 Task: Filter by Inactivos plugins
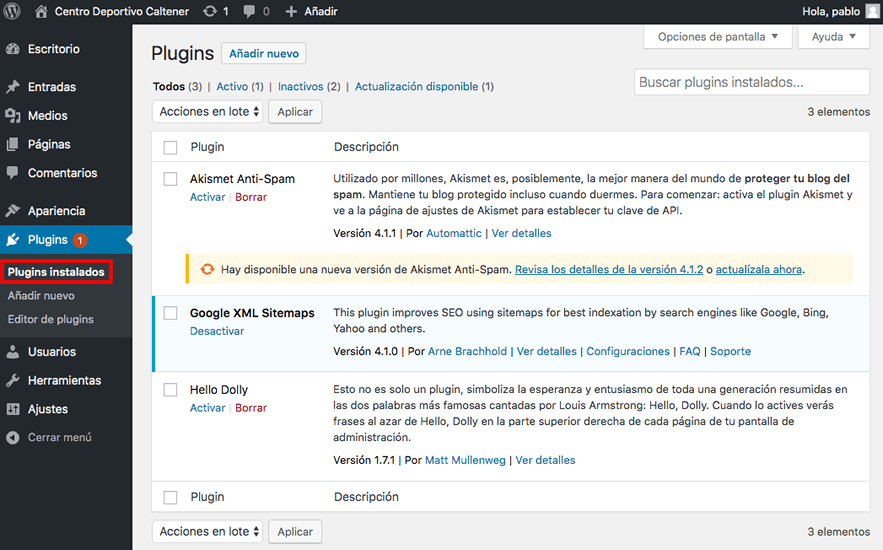301,86
